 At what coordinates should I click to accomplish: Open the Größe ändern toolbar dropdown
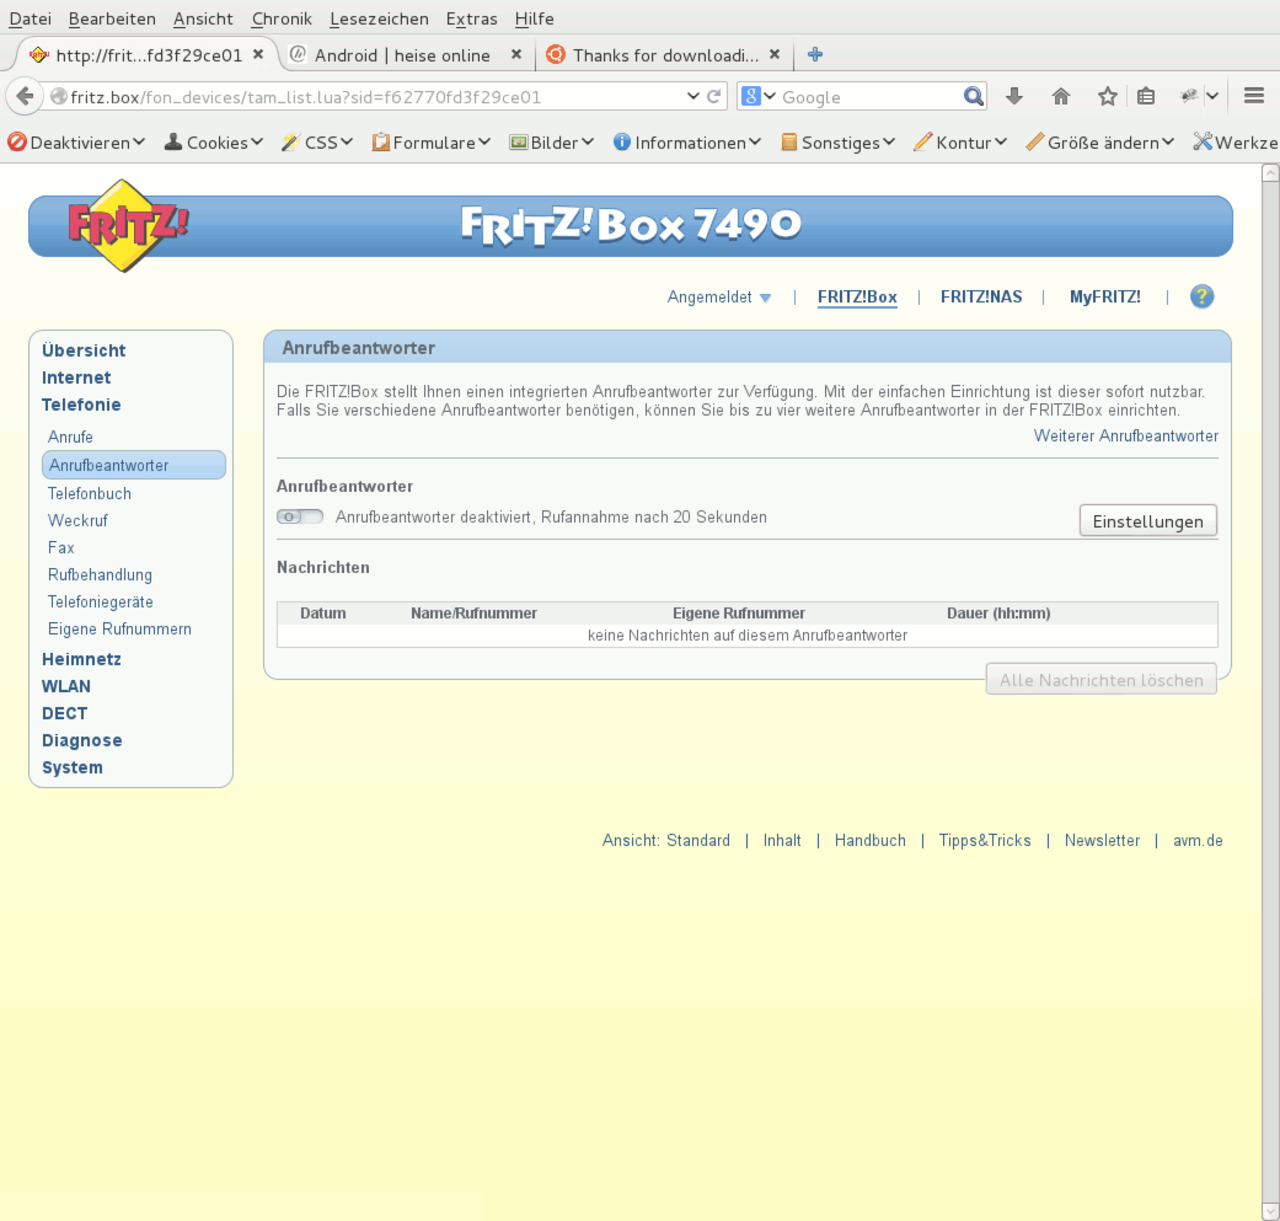click(1100, 142)
